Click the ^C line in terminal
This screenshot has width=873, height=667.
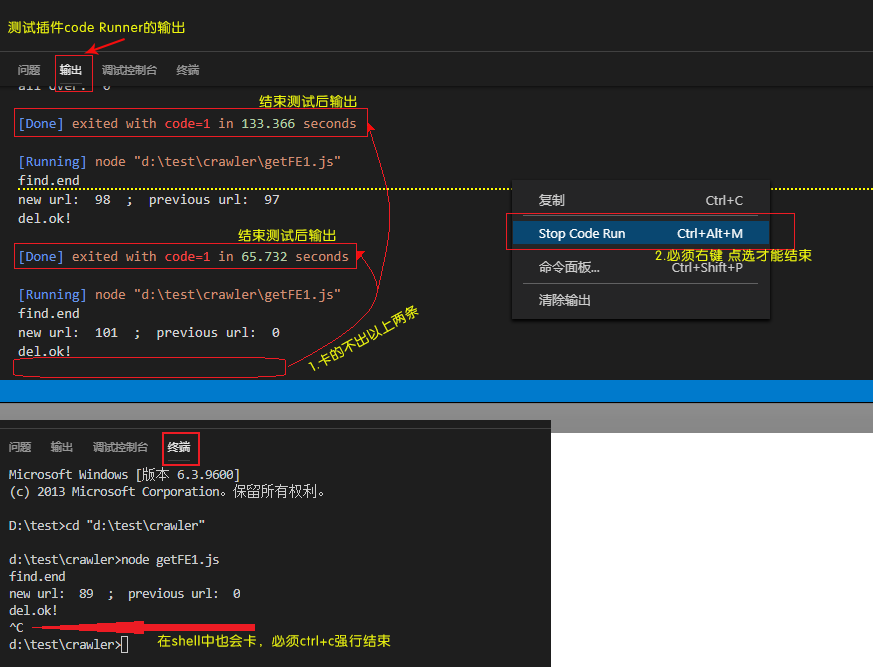point(16,628)
